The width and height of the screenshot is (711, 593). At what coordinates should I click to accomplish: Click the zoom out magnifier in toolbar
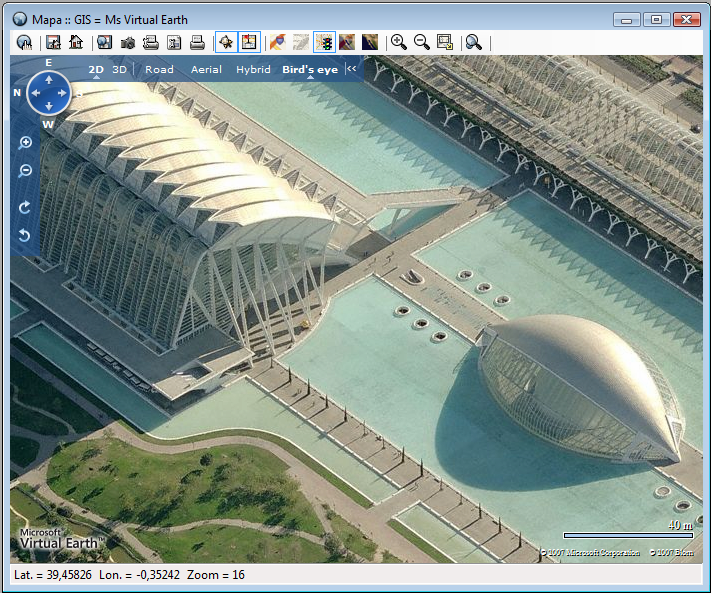point(422,42)
